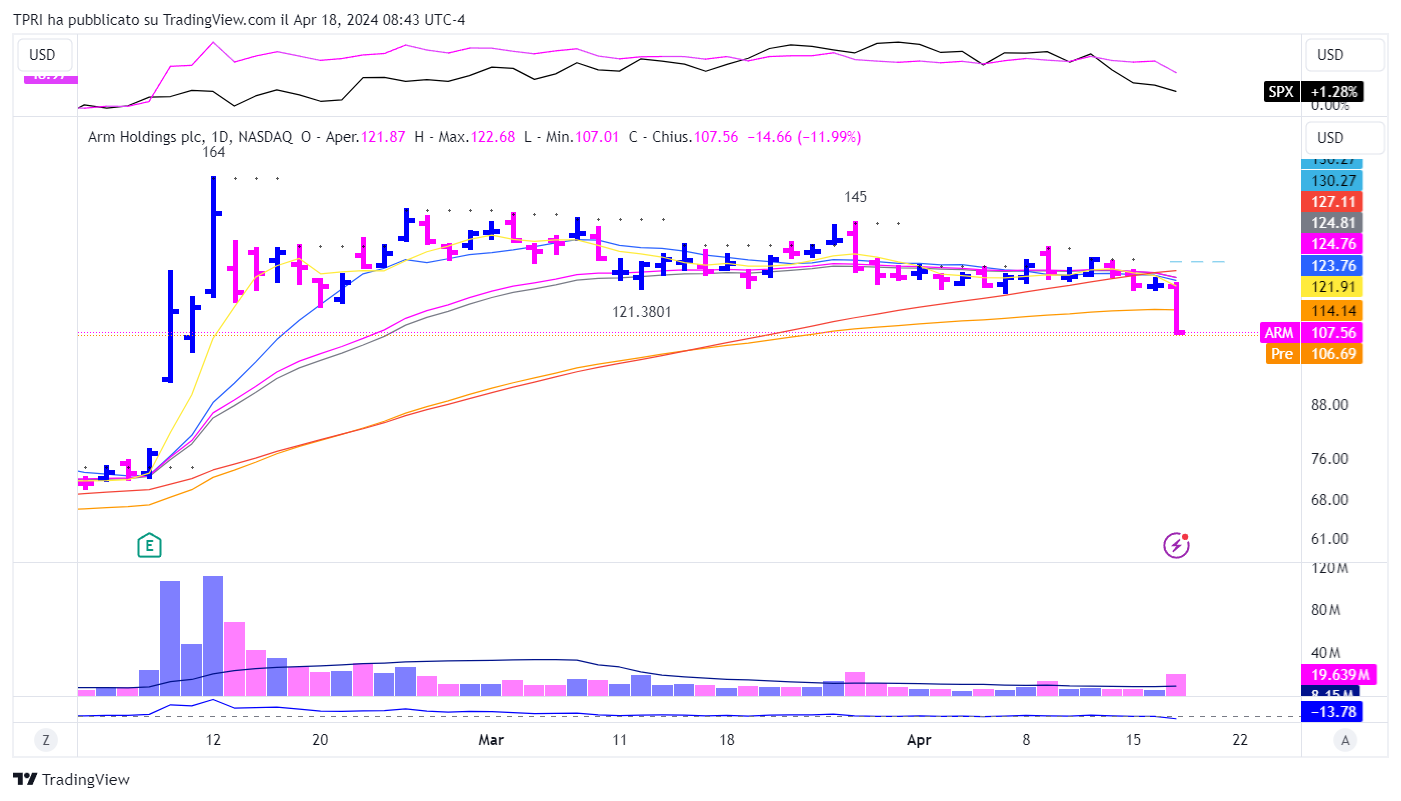Select the yellow 121.91 price label
The height and width of the screenshot is (801, 1401).
1330,287
